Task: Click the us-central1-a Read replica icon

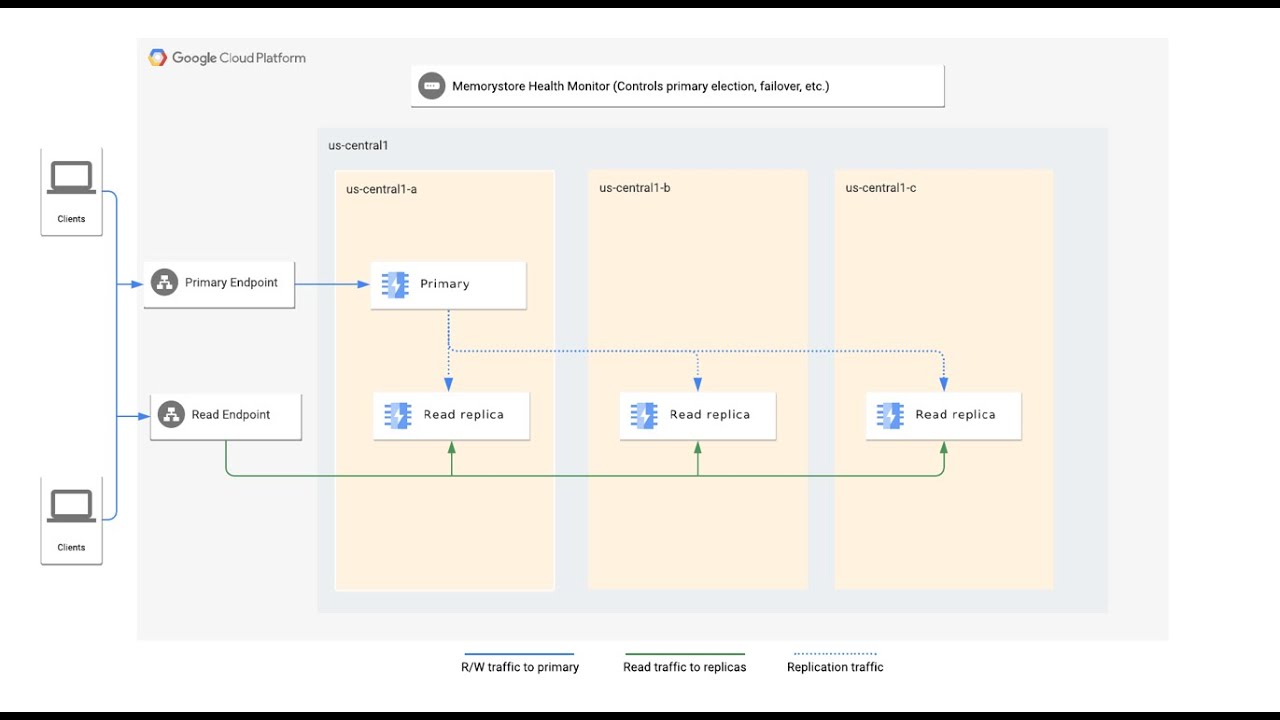Action: pyautogui.click(x=398, y=415)
